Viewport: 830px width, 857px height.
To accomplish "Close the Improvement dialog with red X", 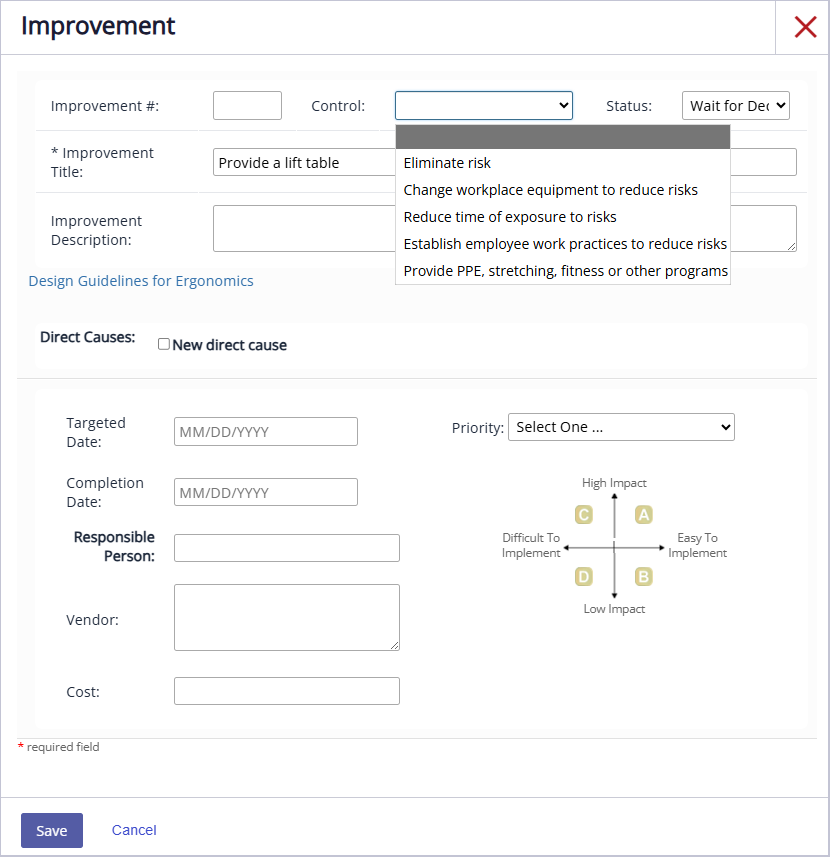I will click(805, 27).
